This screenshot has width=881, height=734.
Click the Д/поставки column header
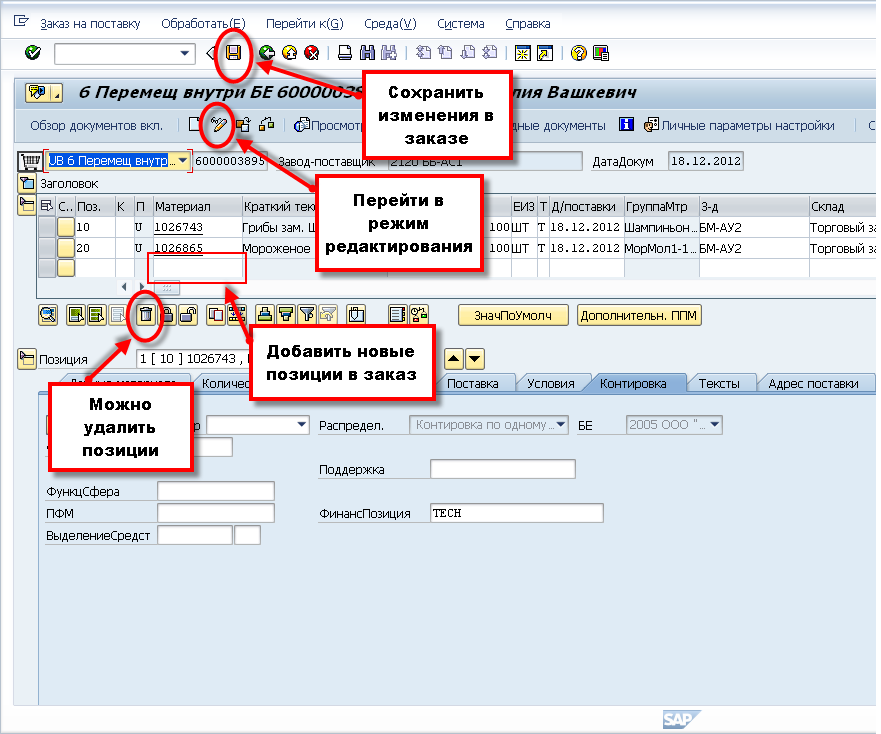[586, 206]
